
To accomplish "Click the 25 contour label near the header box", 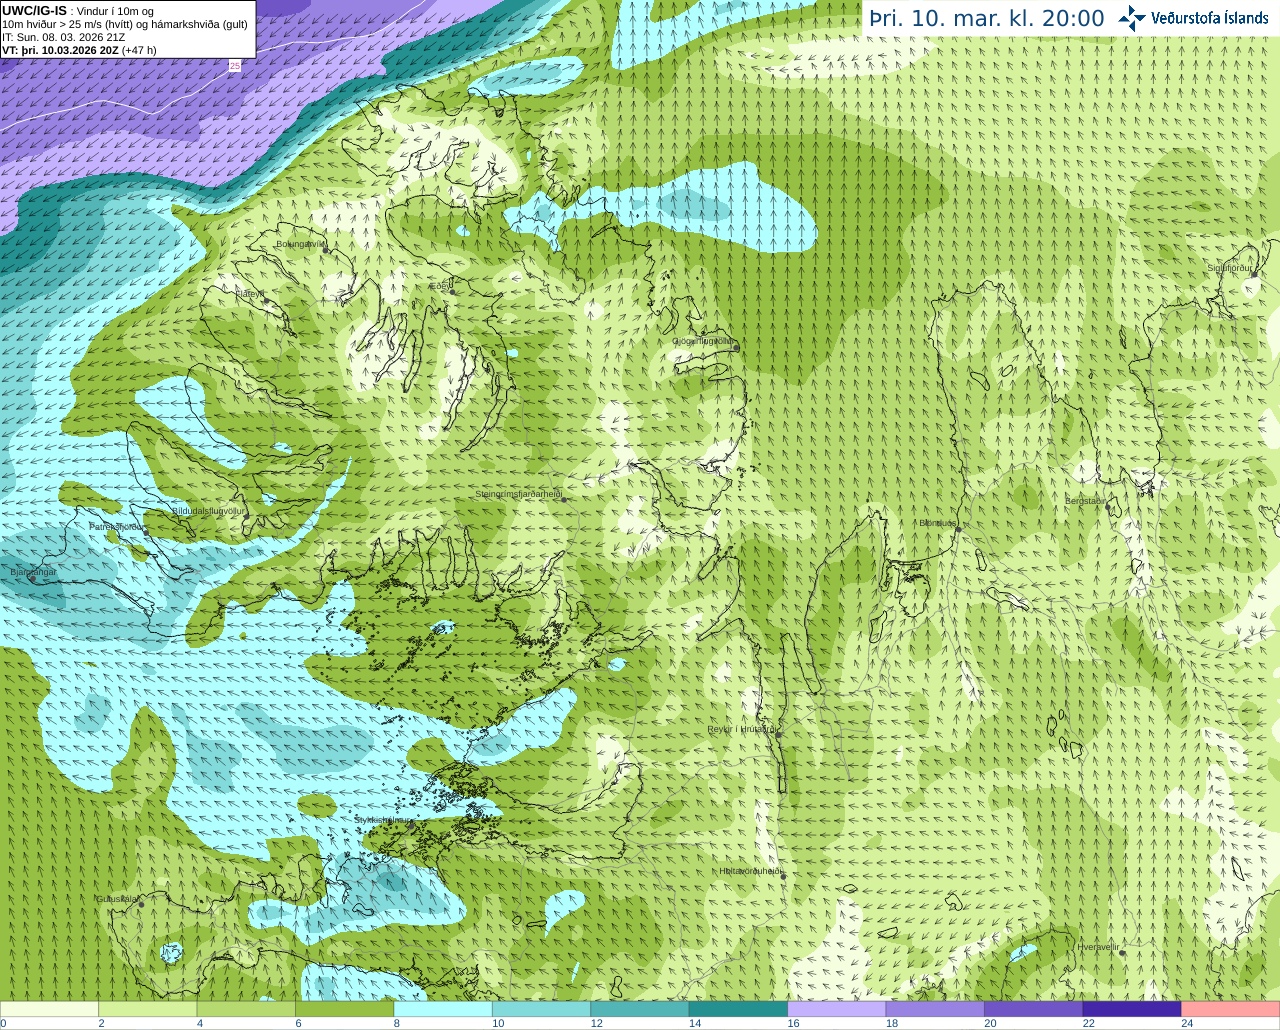I will click(x=235, y=66).
